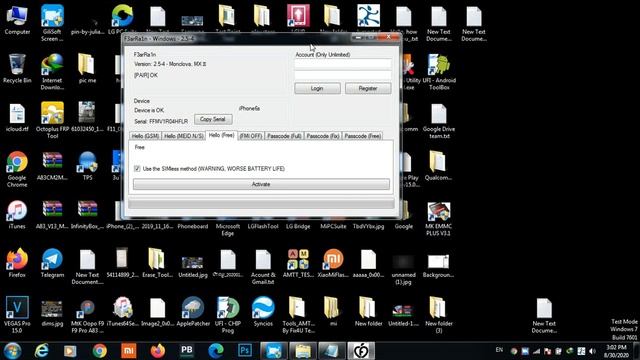
Task: Select the Computer desktop icon
Action: click(x=17, y=20)
